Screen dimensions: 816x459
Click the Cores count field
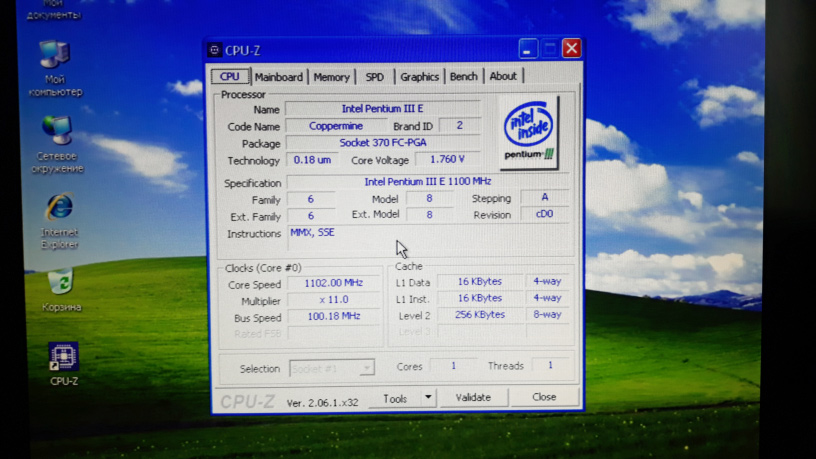coord(453,366)
